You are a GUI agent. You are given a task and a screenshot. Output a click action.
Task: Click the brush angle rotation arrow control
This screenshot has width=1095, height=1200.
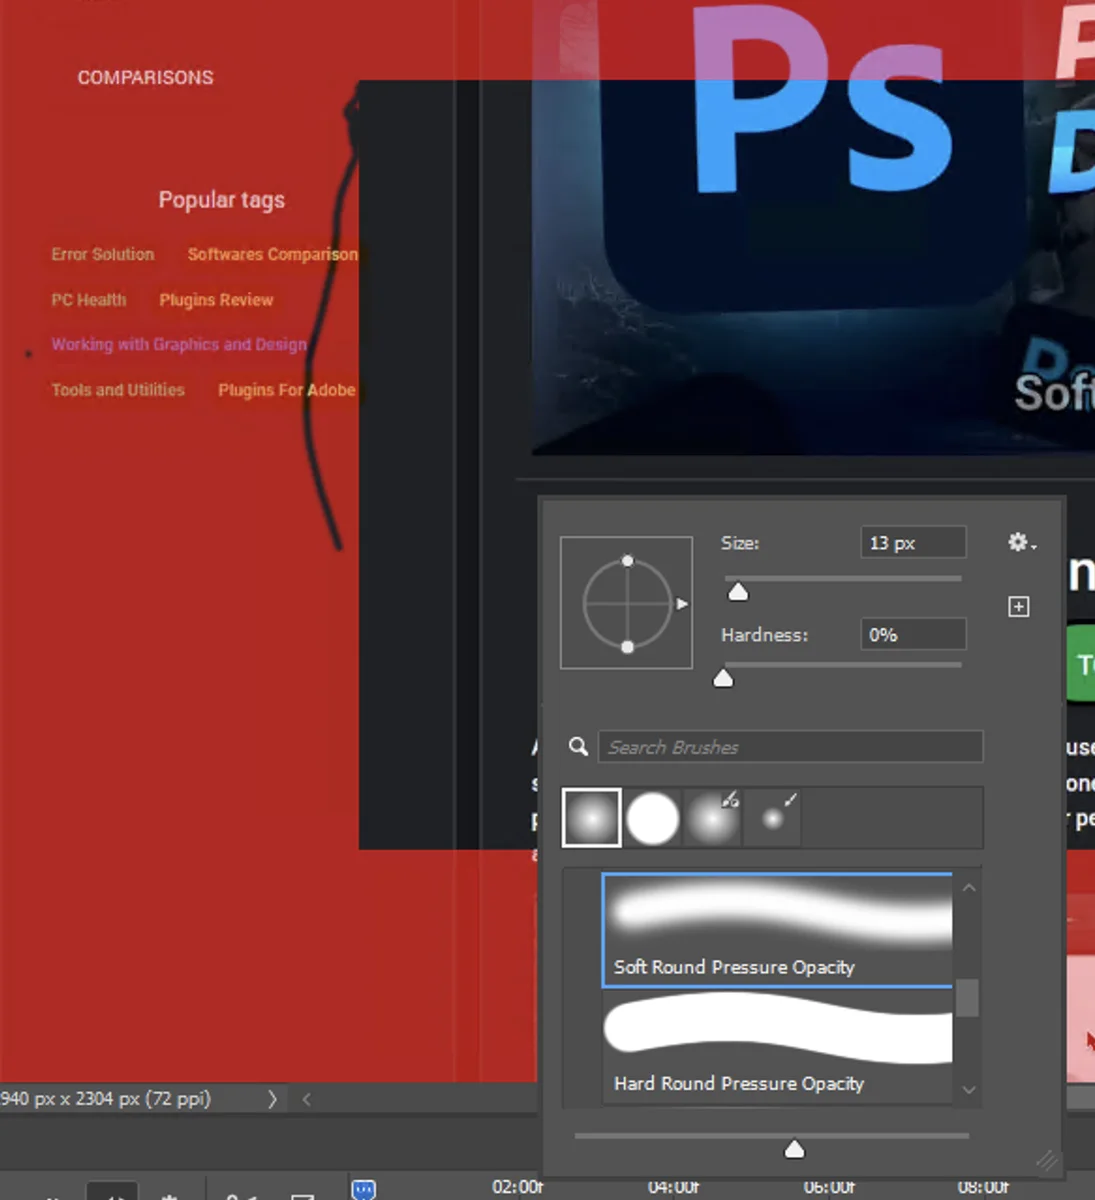click(682, 604)
